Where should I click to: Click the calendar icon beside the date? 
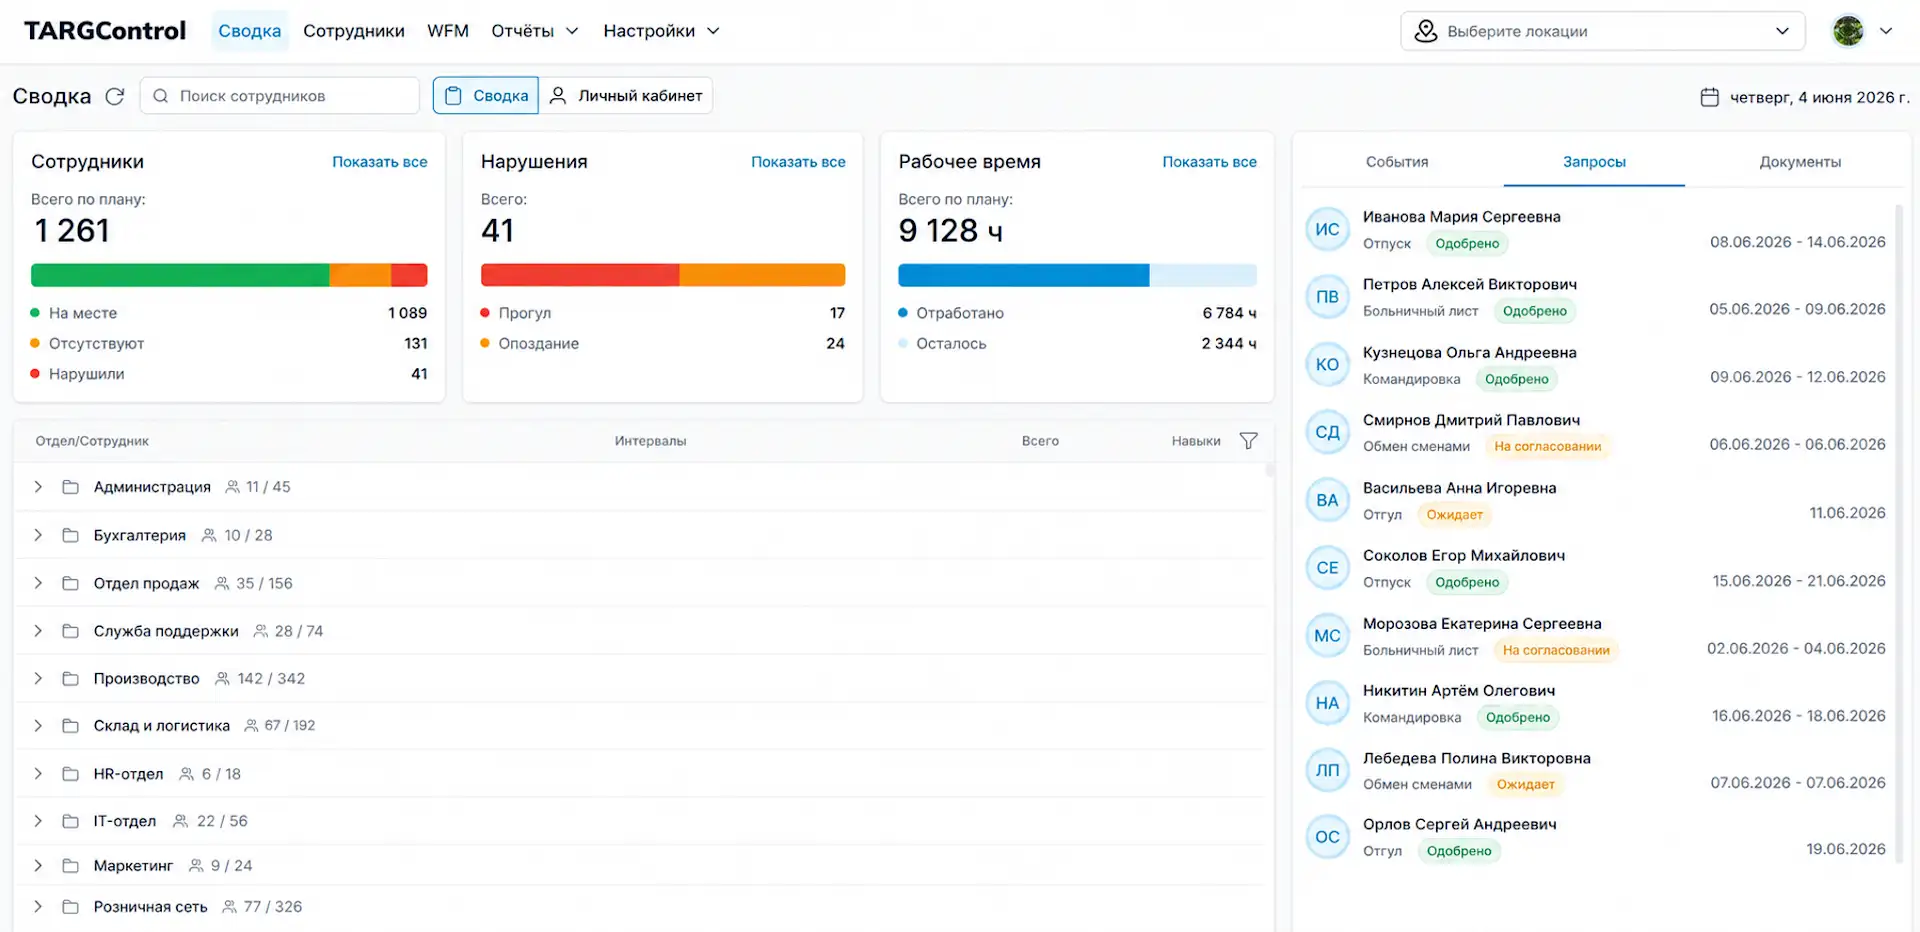click(x=1709, y=97)
